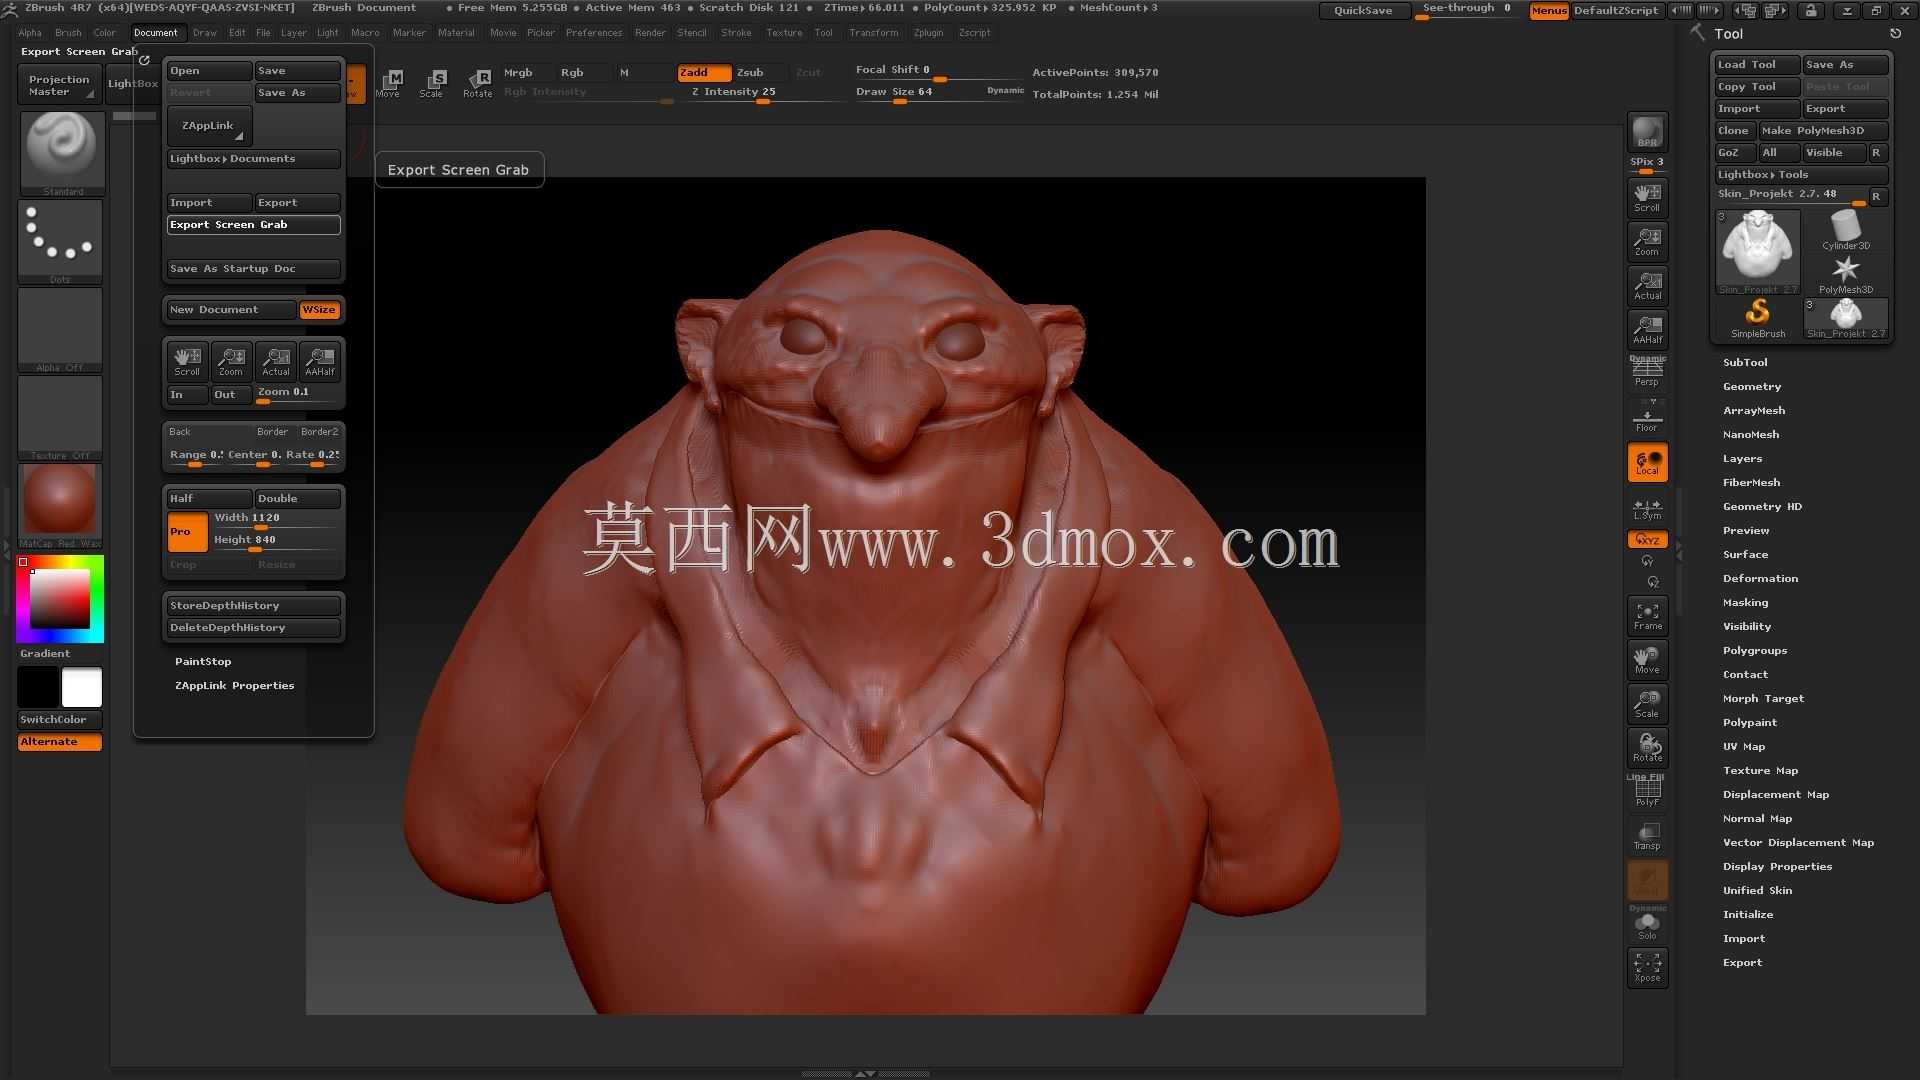Open the Material menu
Viewport: 1920px width, 1080px height.
[456, 33]
